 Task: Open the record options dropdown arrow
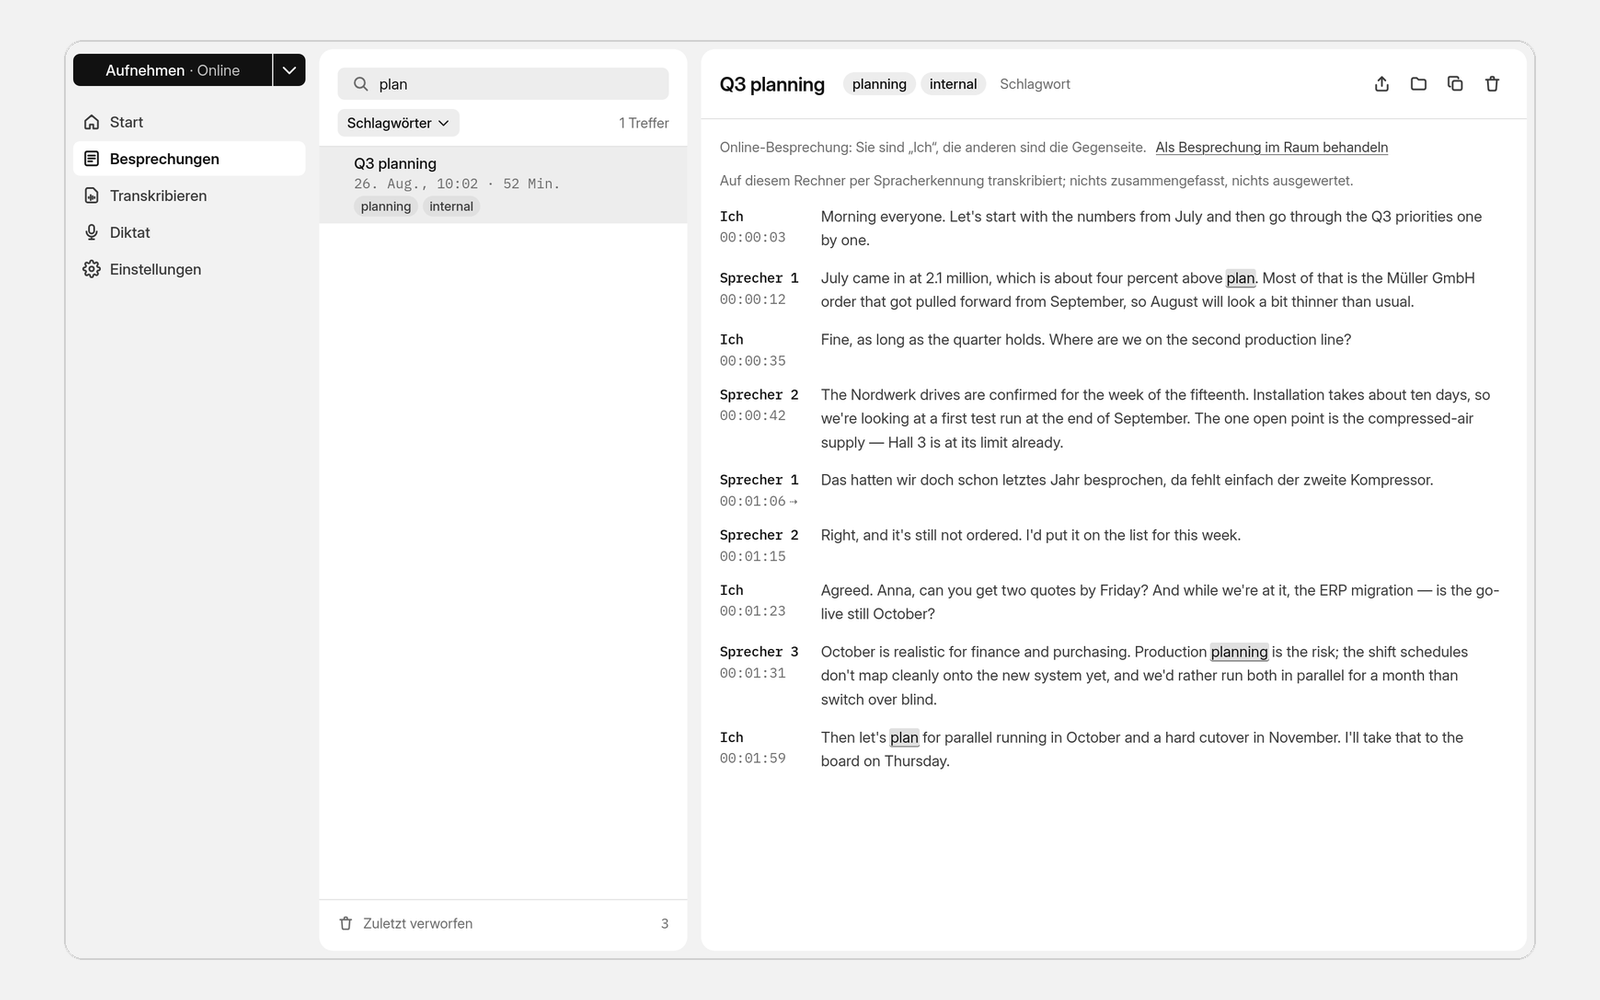[x=289, y=70]
